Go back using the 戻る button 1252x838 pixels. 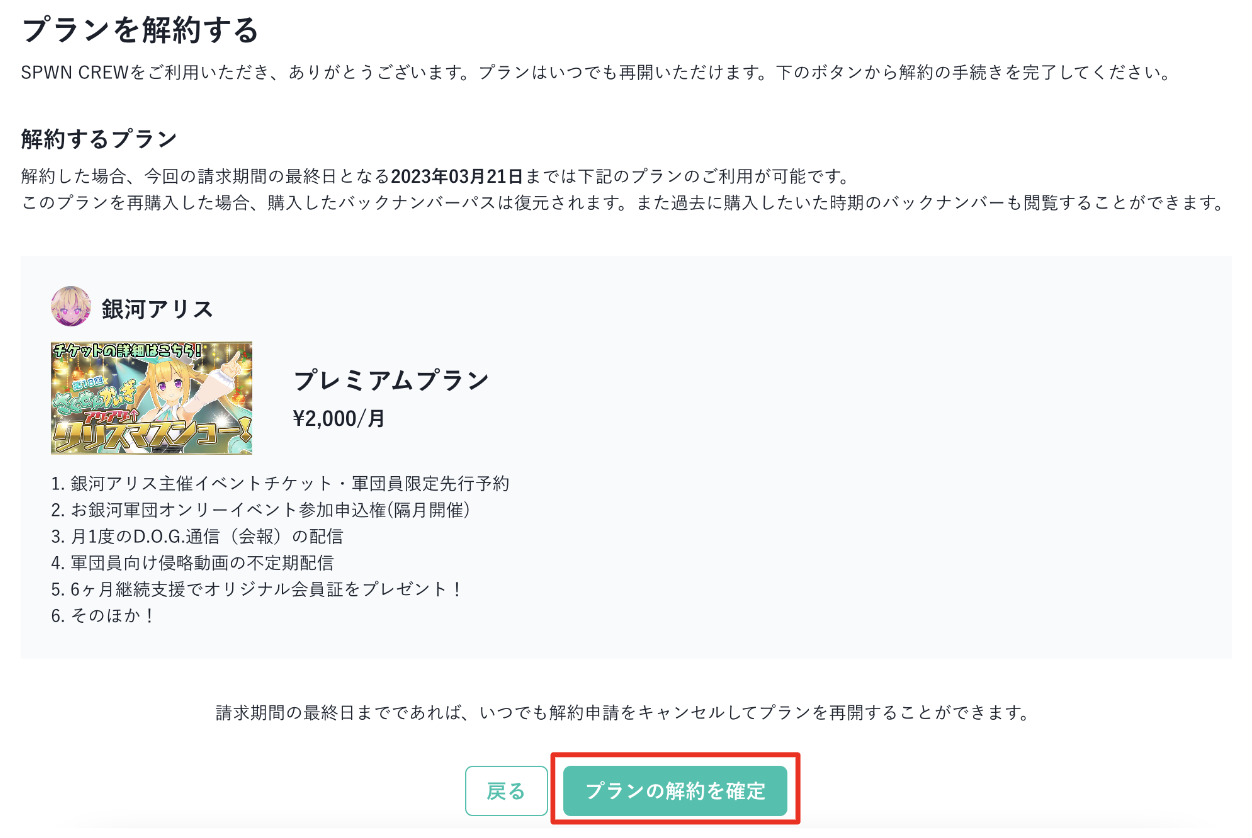pos(506,791)
